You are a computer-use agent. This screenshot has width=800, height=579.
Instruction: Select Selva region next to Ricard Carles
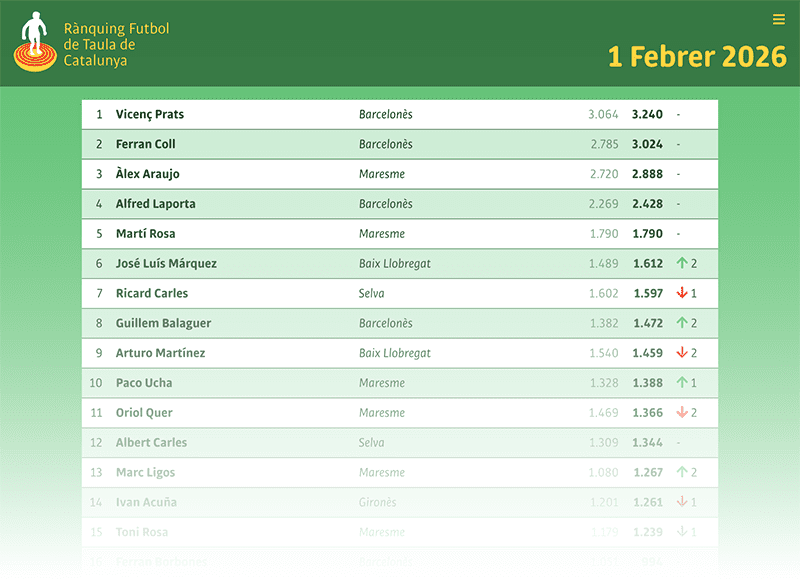tap(372, 294)
